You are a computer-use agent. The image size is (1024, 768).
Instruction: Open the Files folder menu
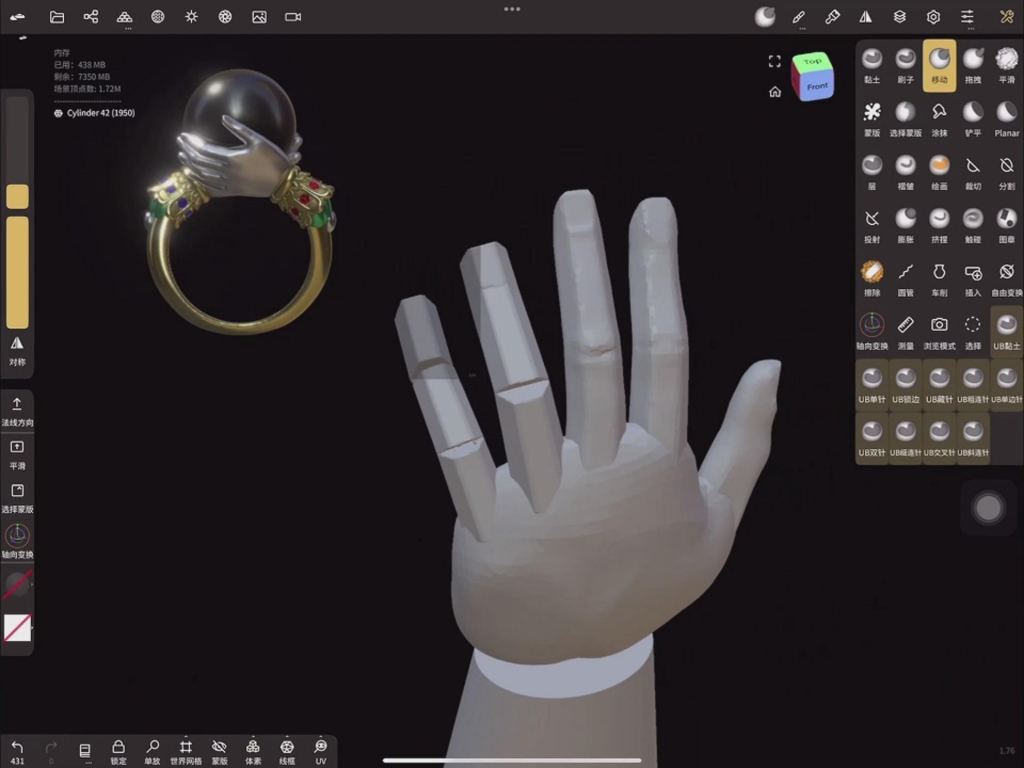[57, 17]
